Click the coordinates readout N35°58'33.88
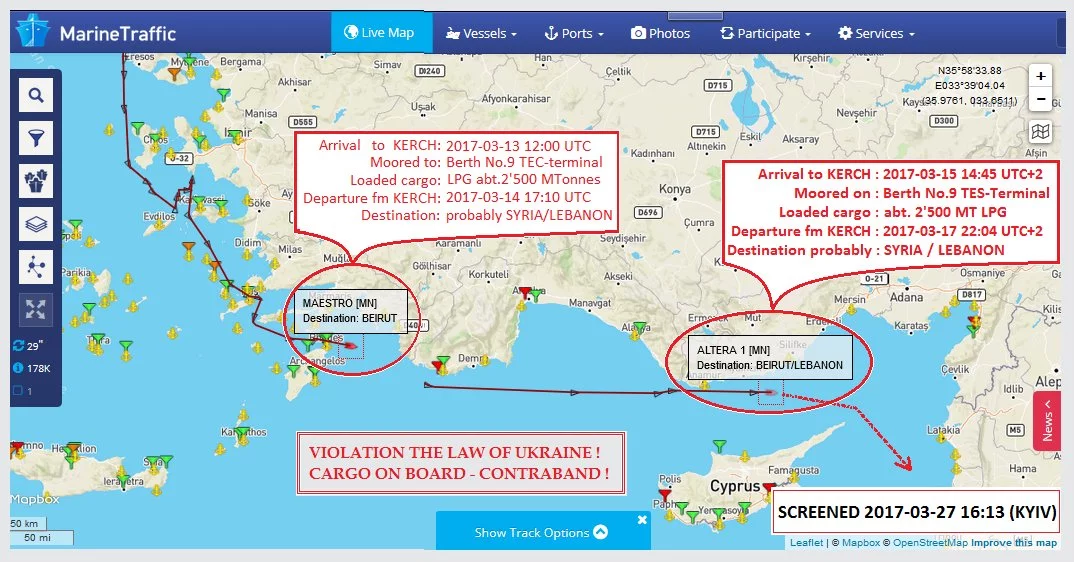The width and height of the screenshot is (1074, 562). [970, 71]
